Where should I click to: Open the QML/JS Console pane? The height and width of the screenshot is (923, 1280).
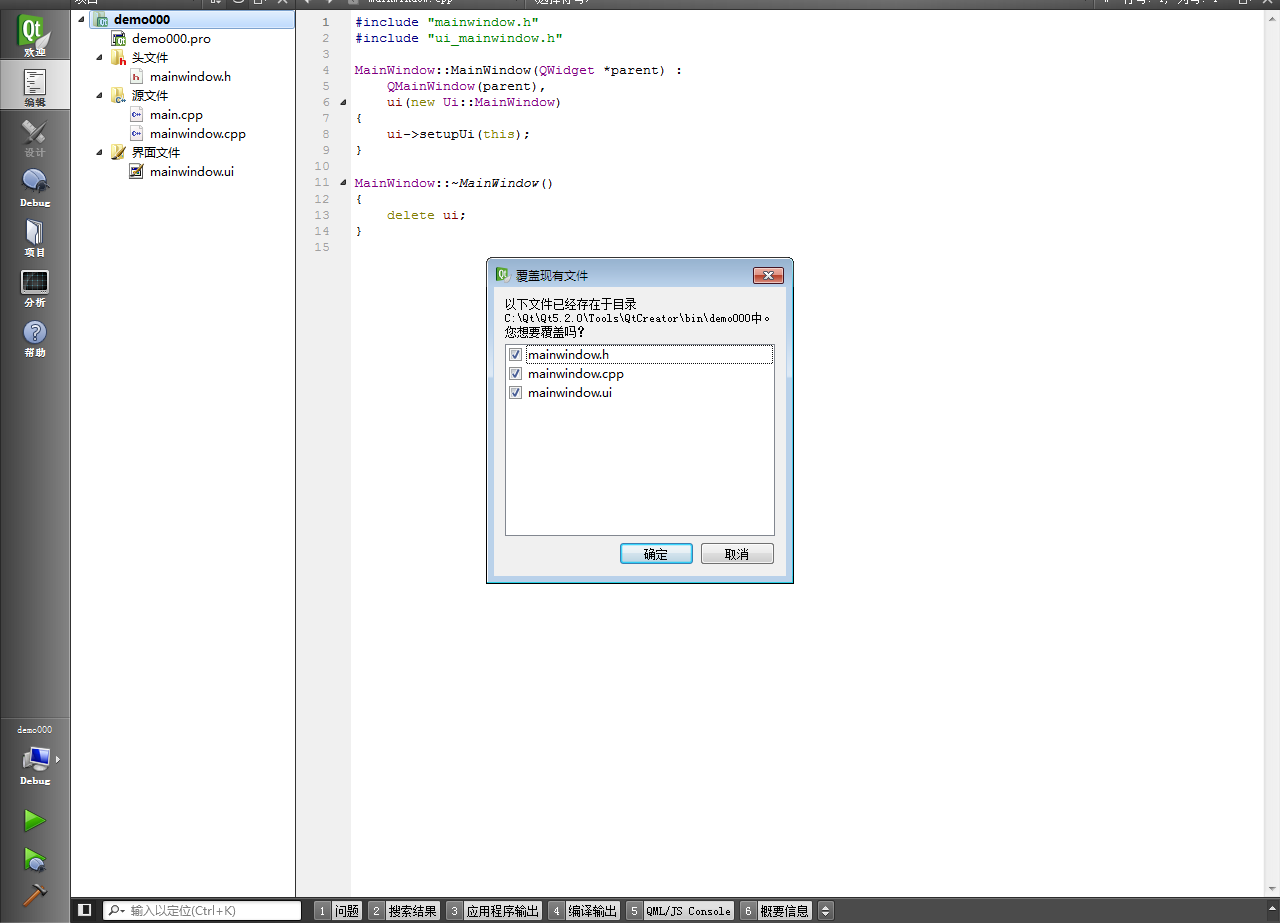pyautogui.click(x=680, y=911)
